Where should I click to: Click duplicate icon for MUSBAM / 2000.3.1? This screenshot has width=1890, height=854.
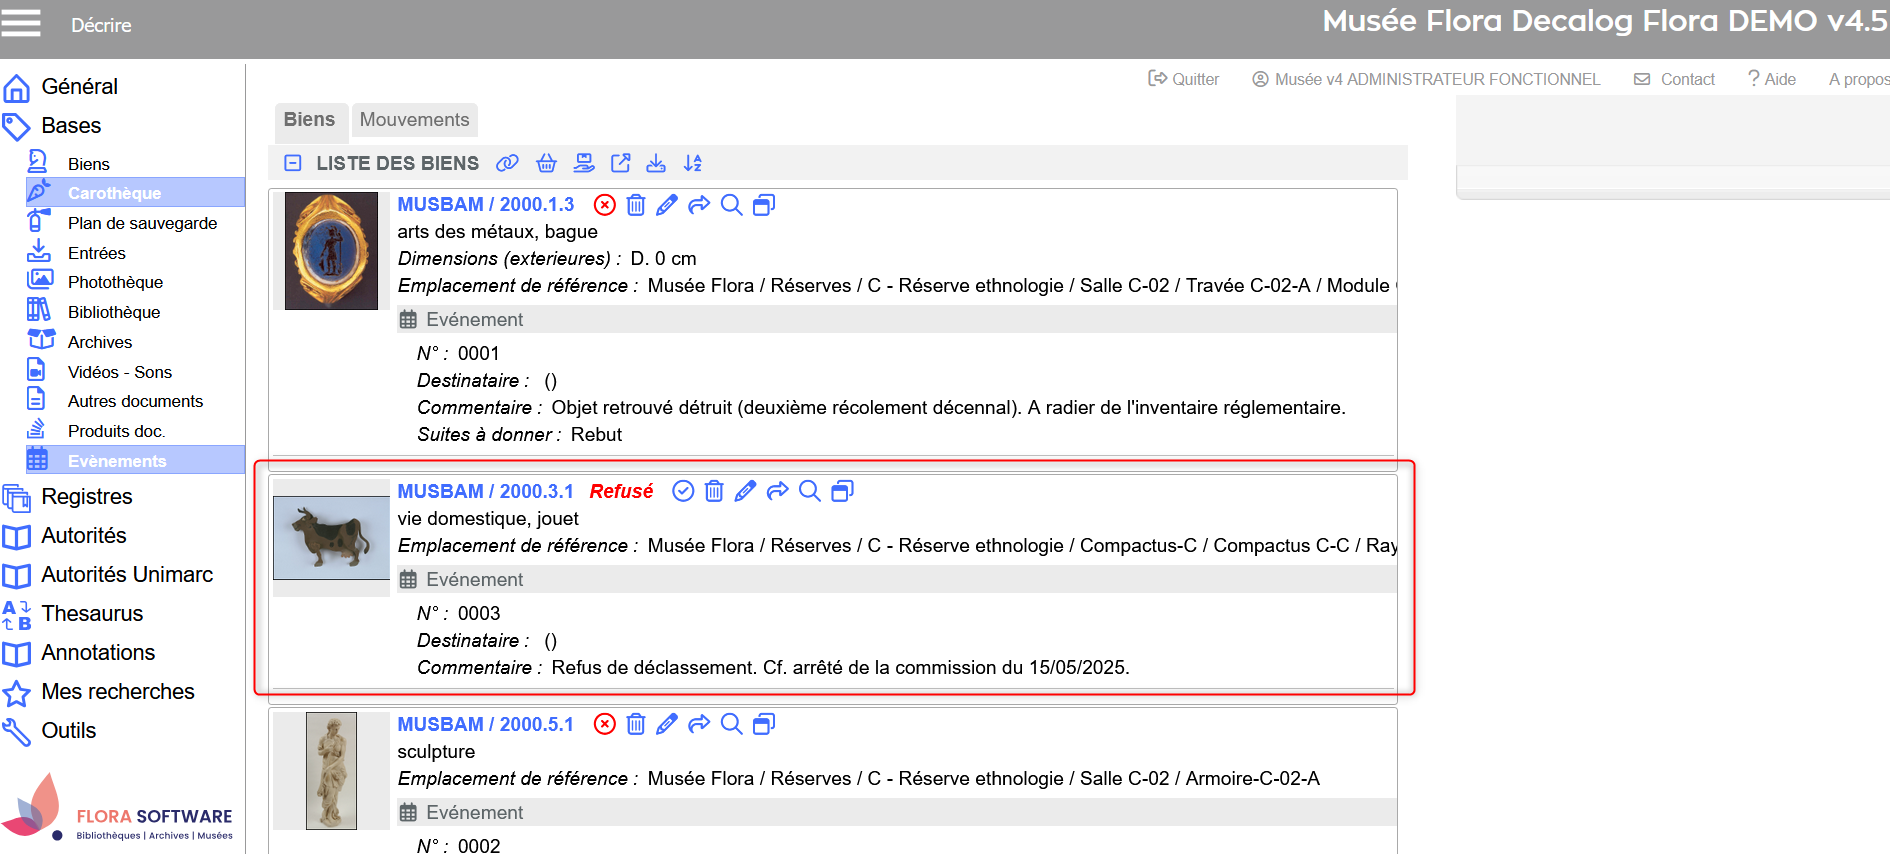tap(843, 491)
